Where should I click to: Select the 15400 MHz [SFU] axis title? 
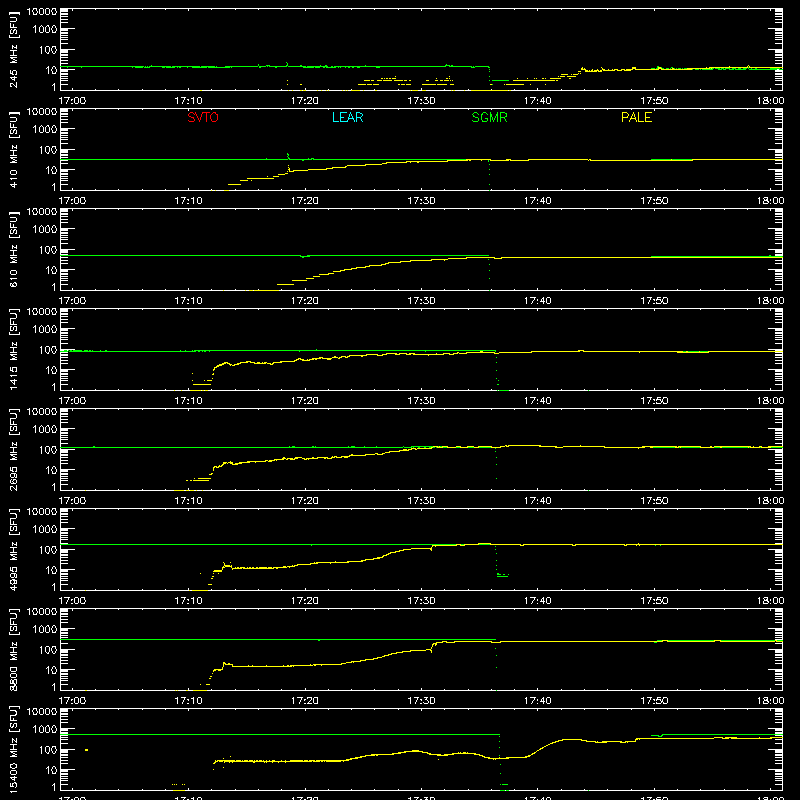(x=14, y=749)
